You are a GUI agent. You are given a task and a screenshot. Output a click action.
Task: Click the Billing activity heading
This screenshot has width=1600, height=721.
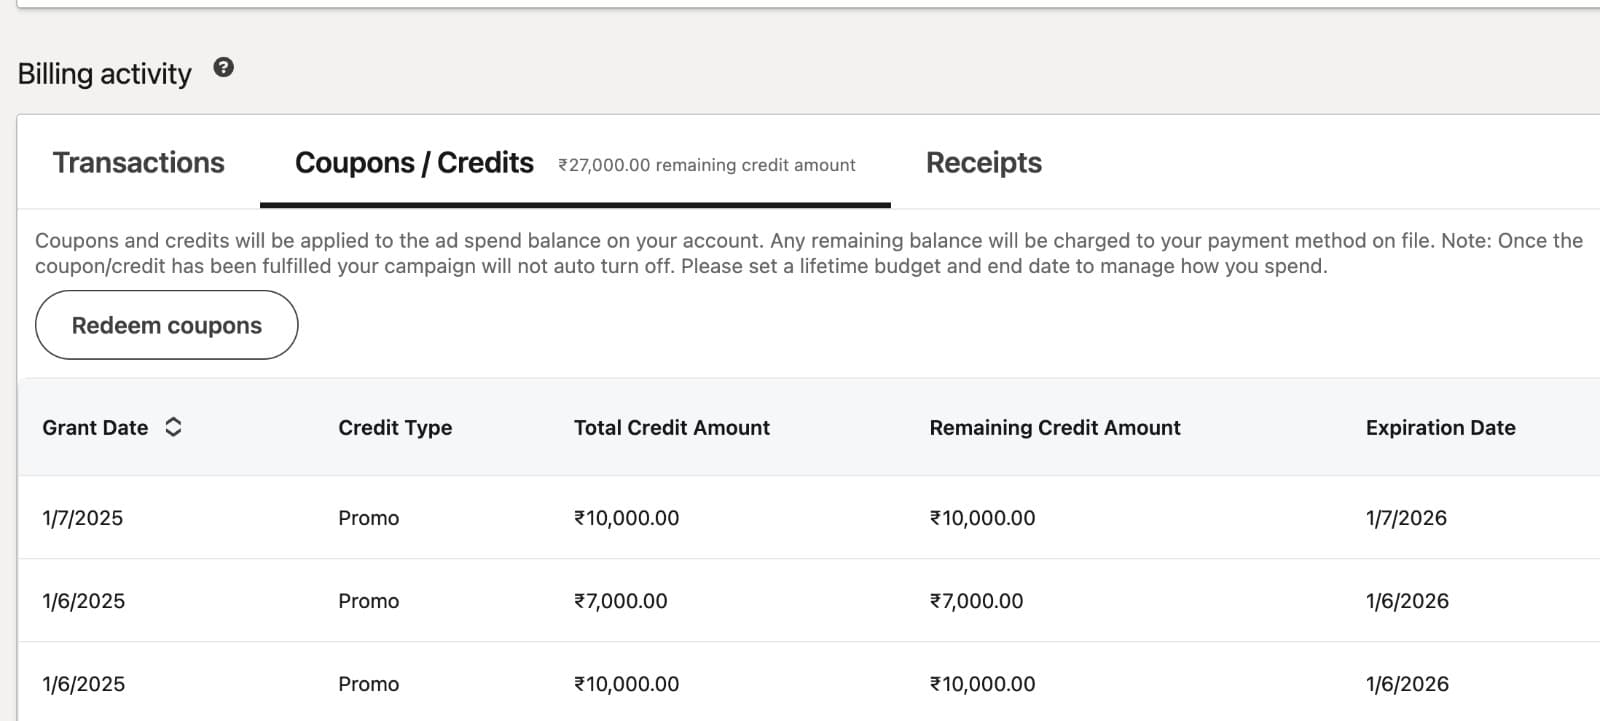(x=104, y=74)
